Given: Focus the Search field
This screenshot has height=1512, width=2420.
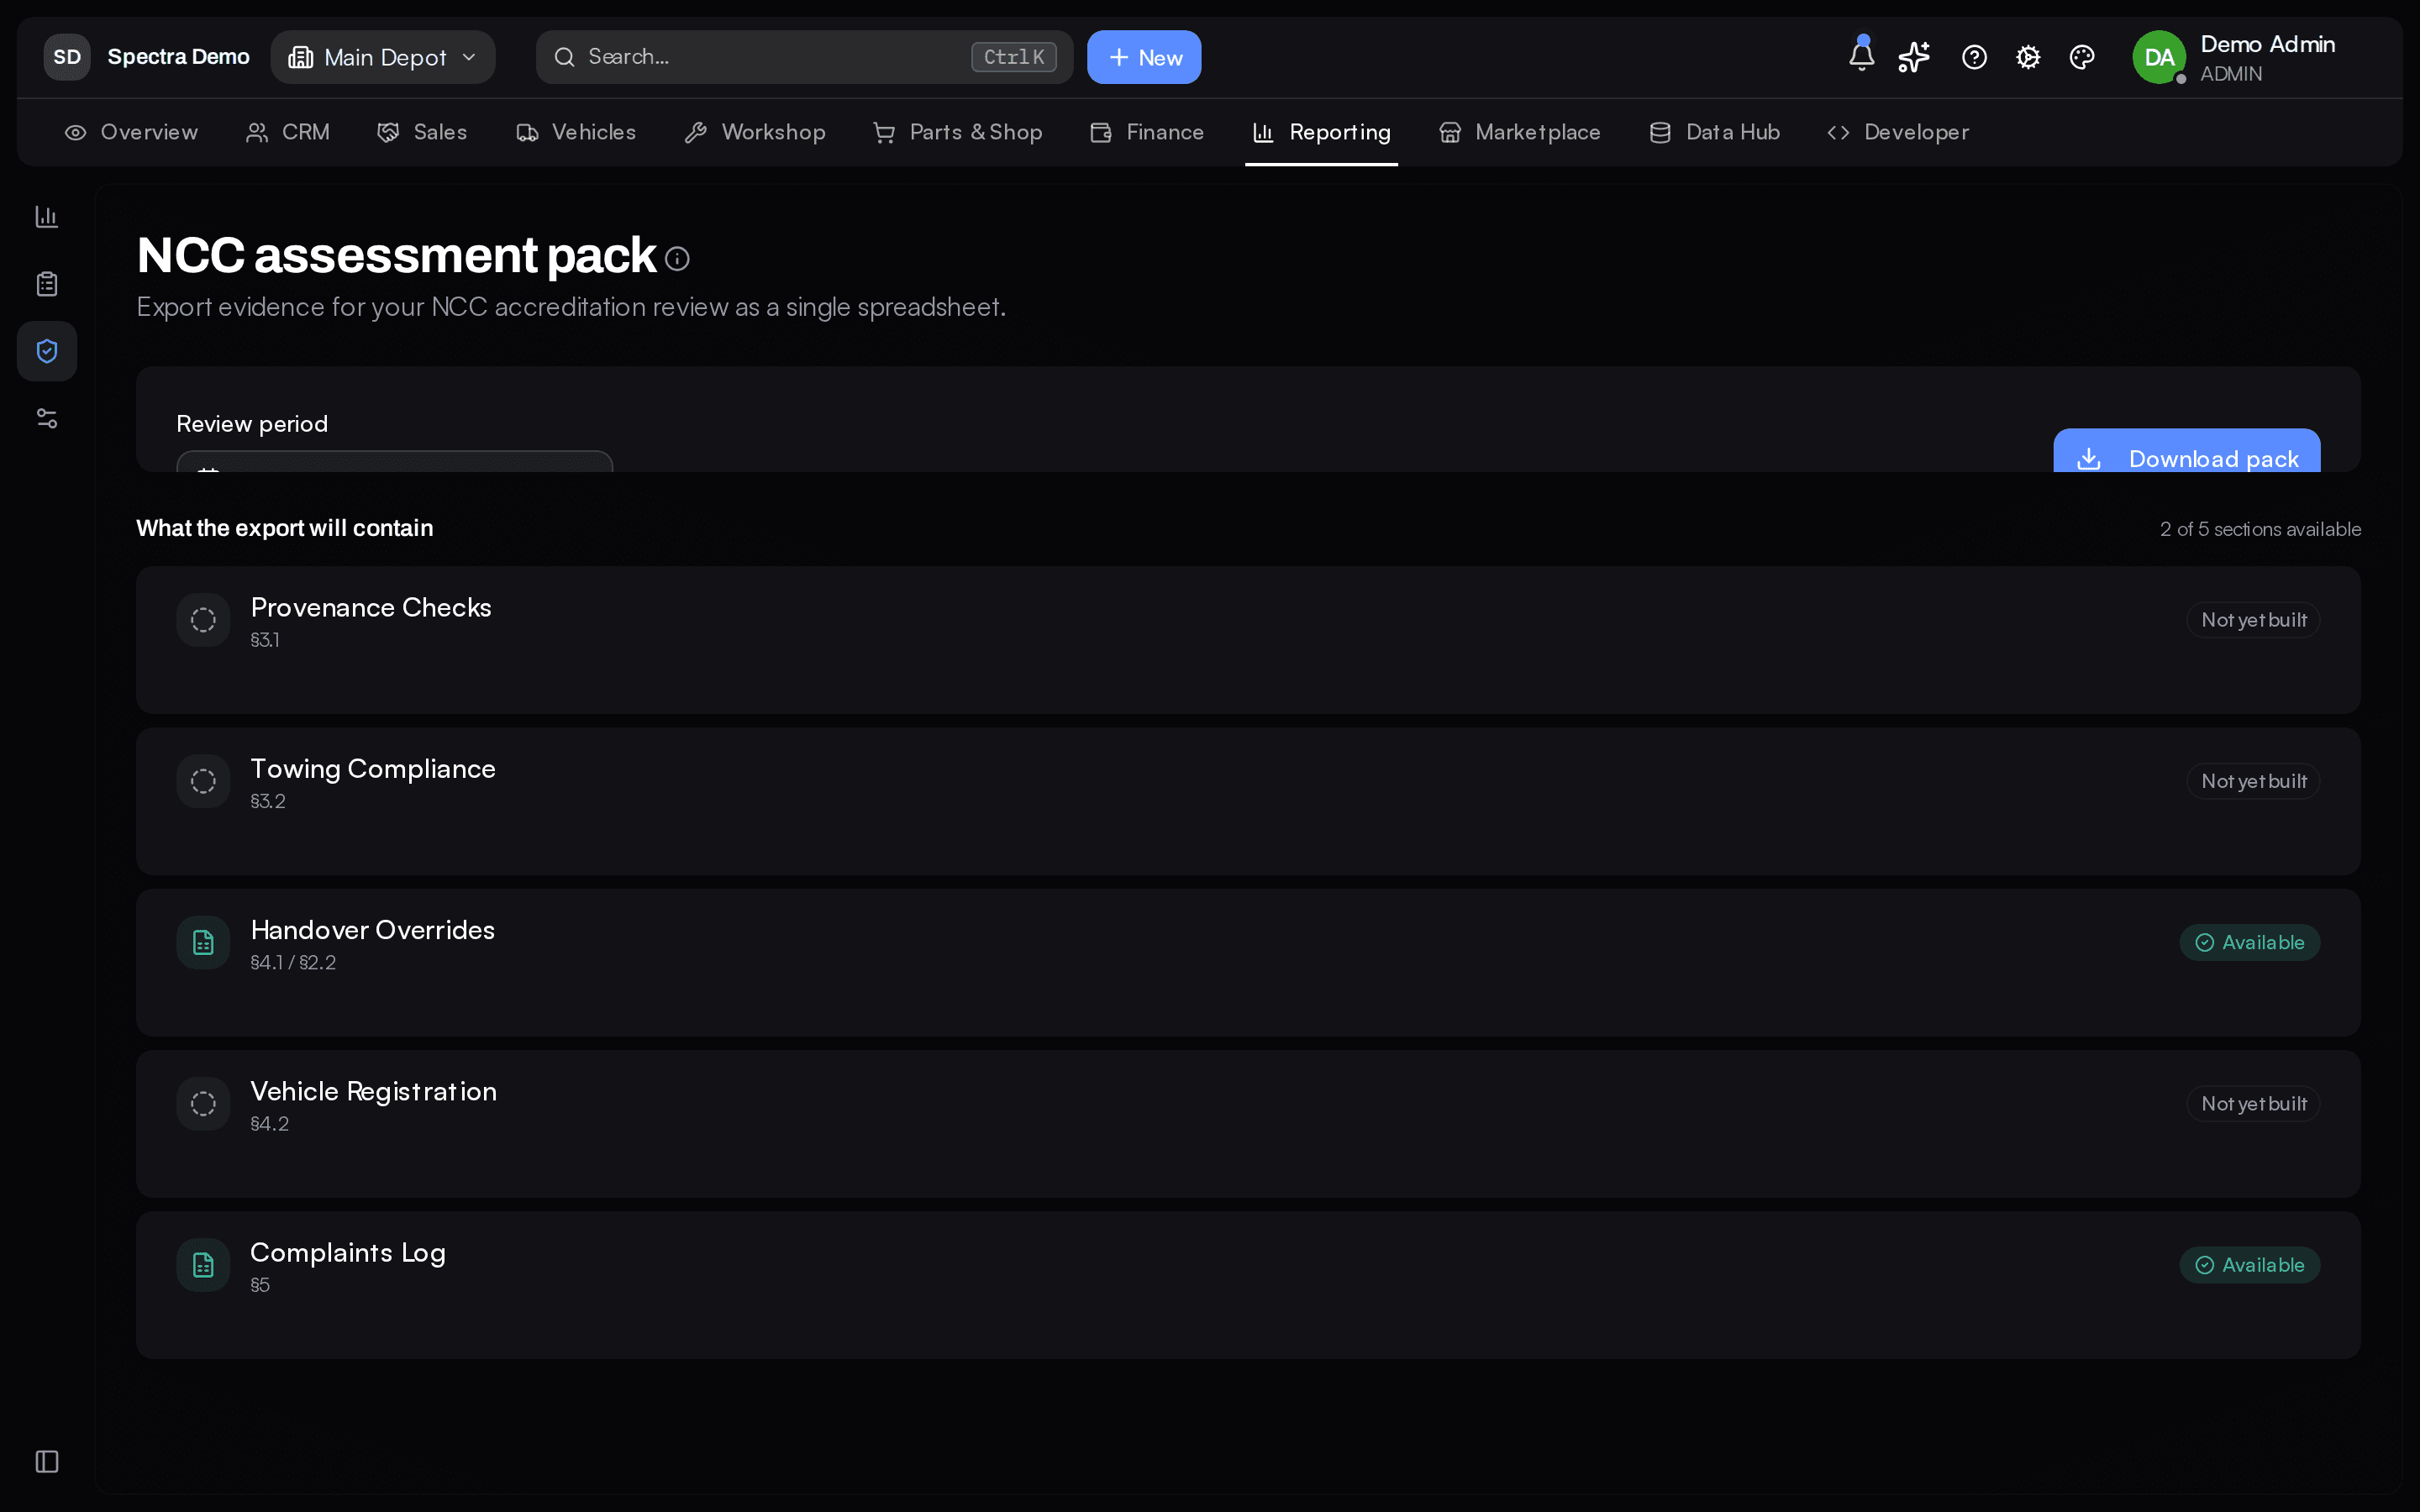Looking at the screenshot, I should tap(804, 57).
